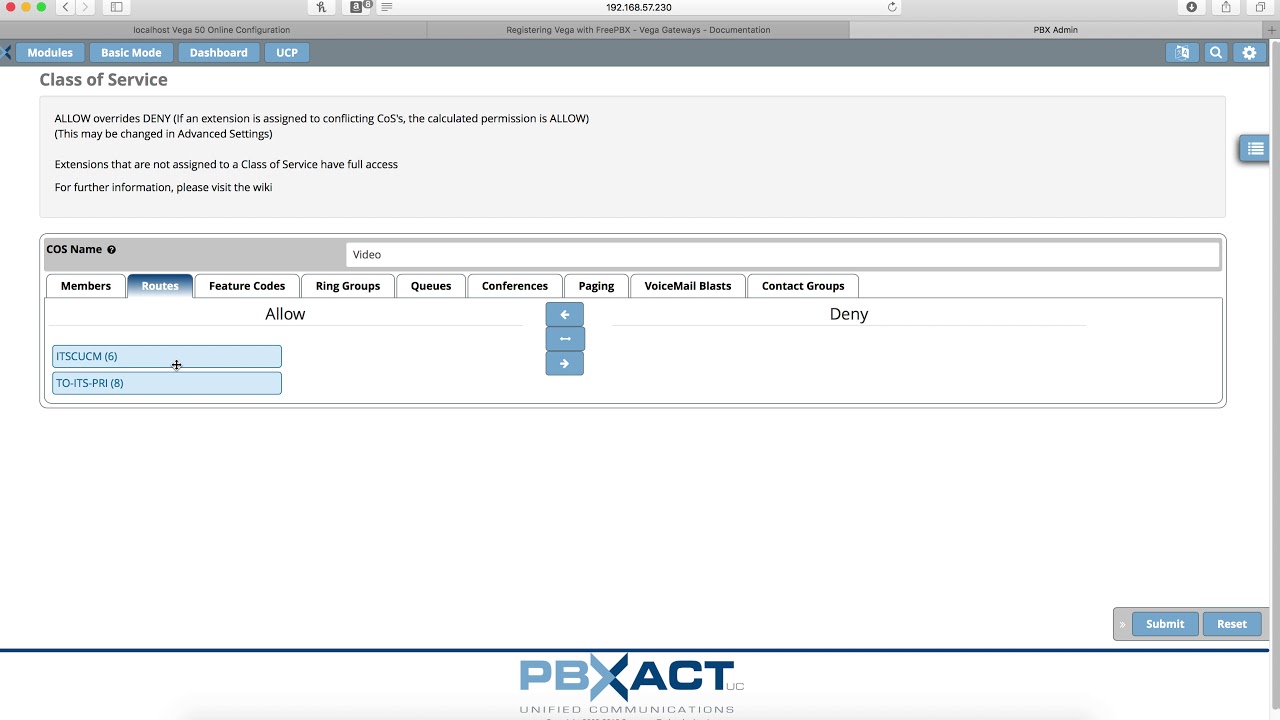Show all tabs overview icon
Viewport: 1280px width, 720px height.
point(1260,7)
